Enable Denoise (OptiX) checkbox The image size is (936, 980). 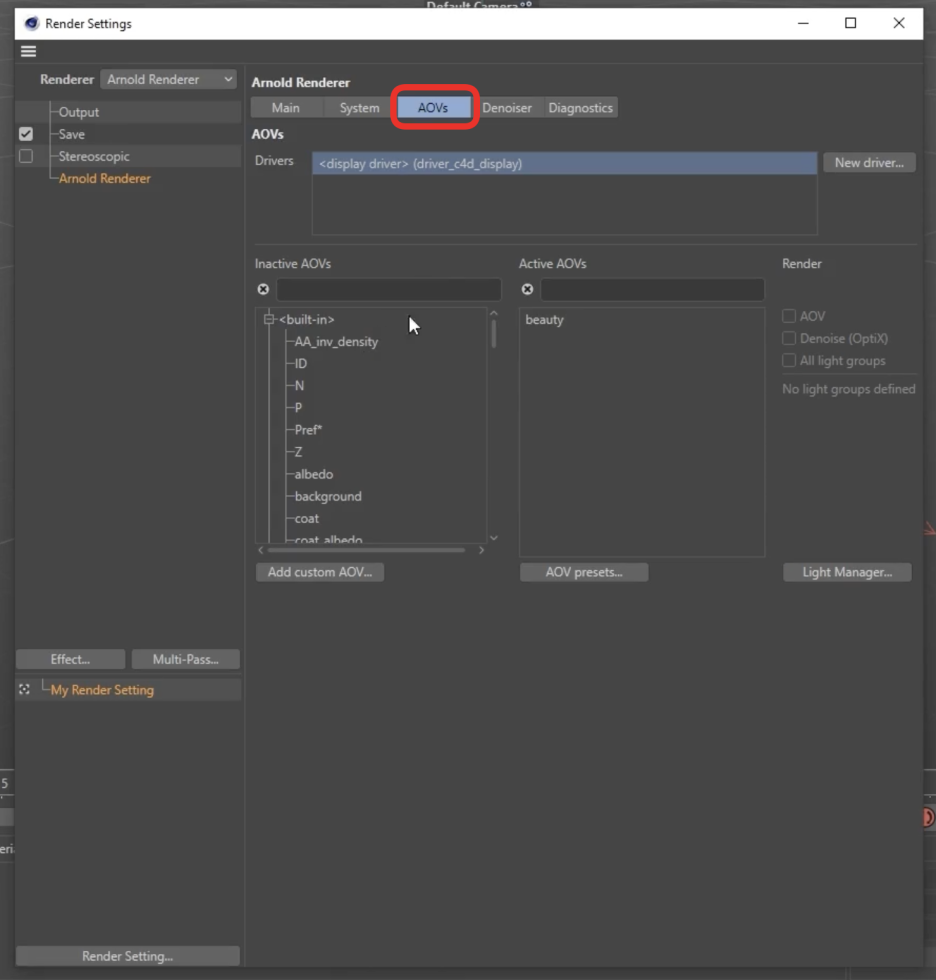[x=789, y=338]
